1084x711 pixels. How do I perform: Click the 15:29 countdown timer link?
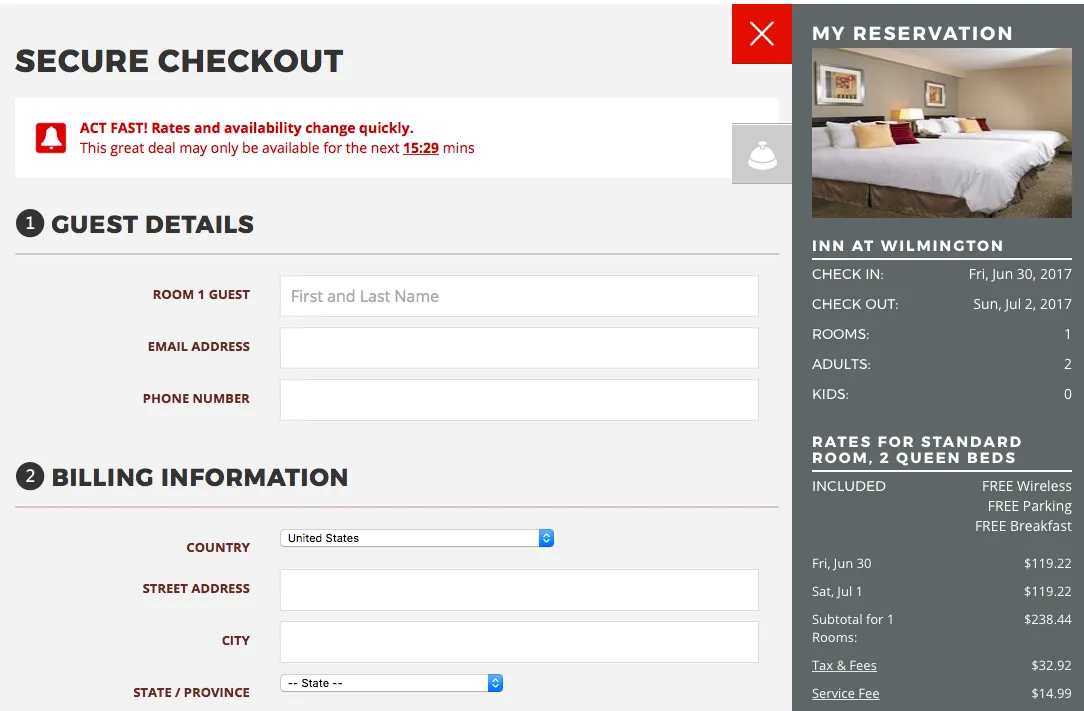click(421, 148)
